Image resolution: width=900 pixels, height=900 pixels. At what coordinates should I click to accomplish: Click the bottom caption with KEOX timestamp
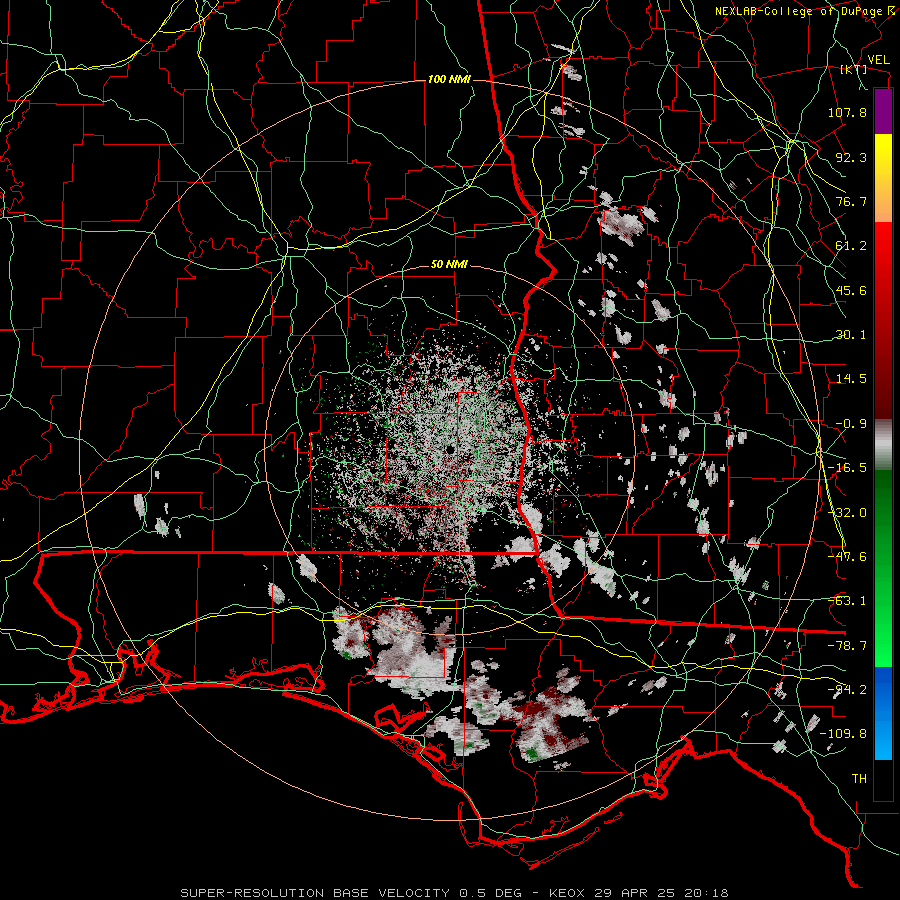(x=455, y=893)
